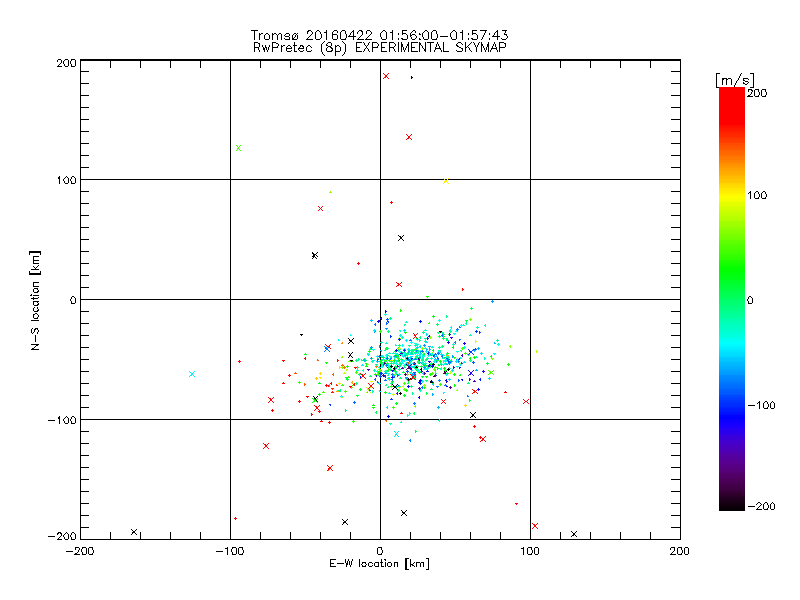Click the colorbar label "-200"

[761, 506]
